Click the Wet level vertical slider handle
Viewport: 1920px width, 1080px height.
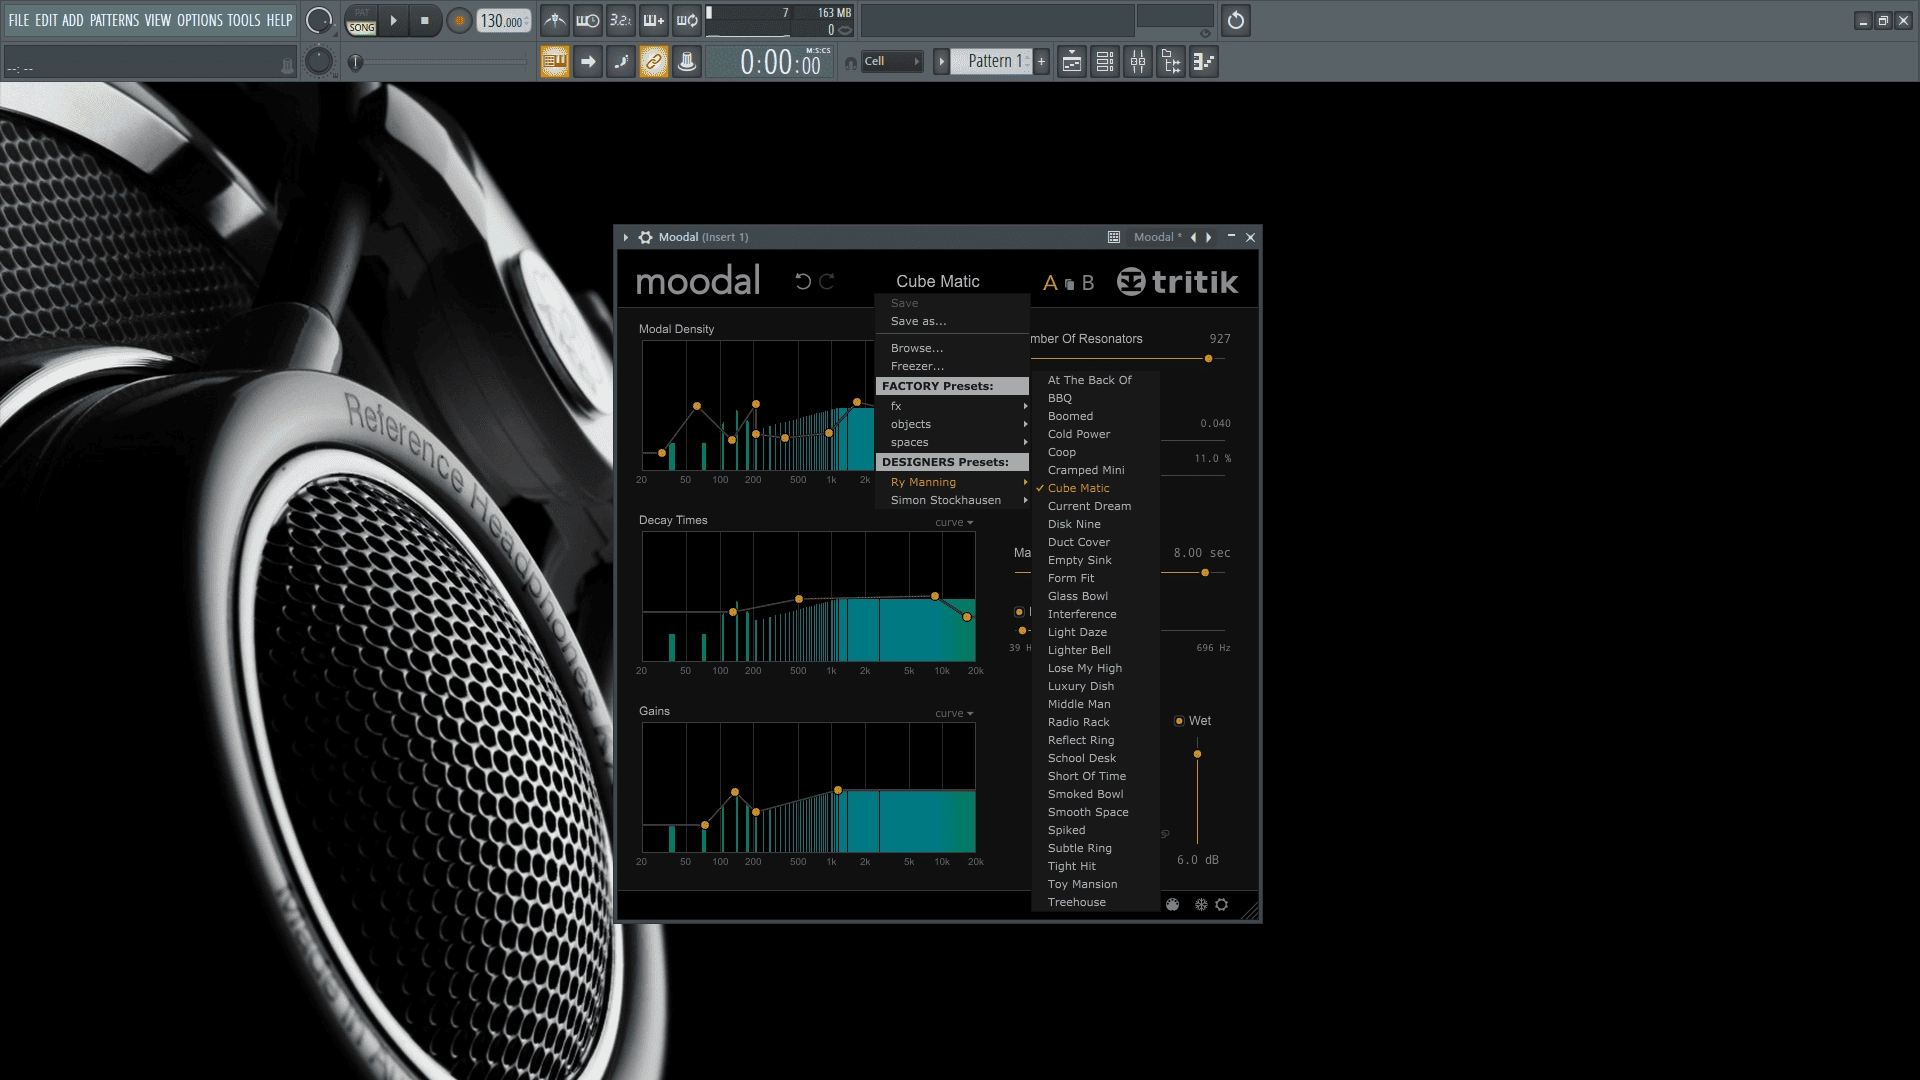1197,754
